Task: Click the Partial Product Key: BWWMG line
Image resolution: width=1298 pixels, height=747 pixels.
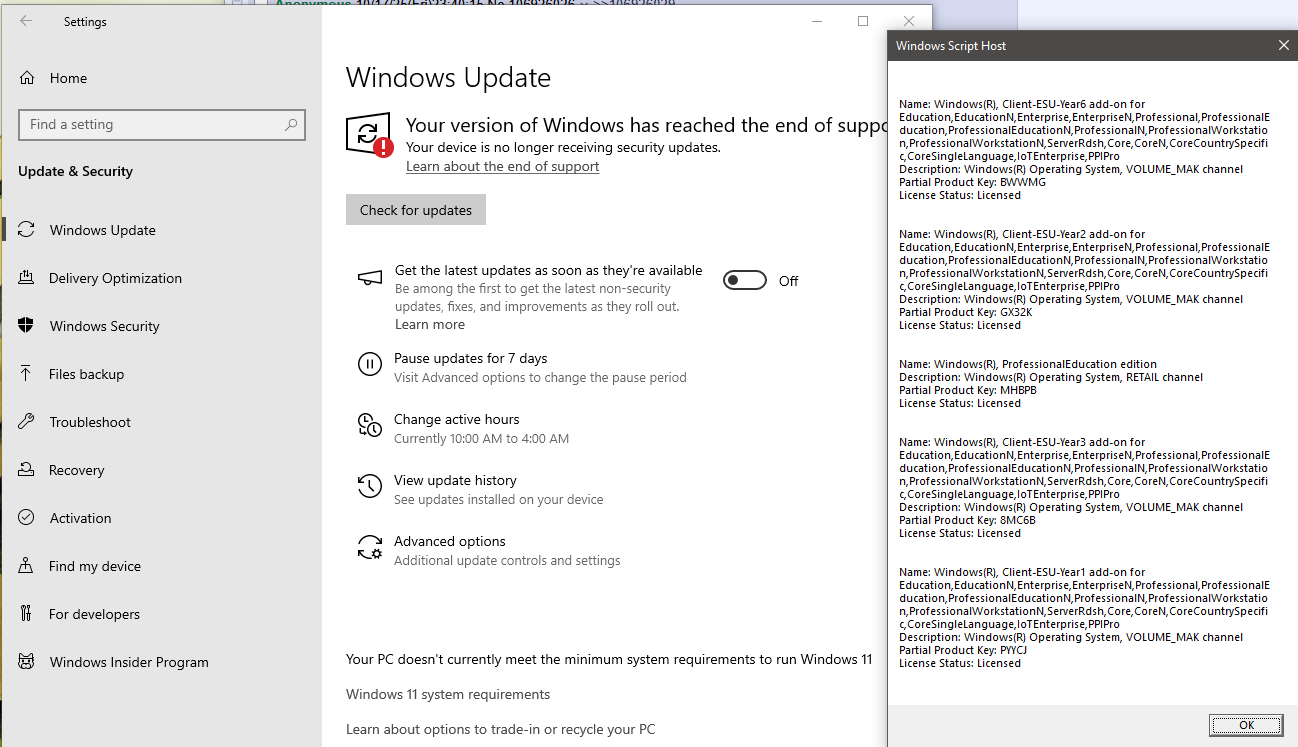Action: (x=970, y=182)
